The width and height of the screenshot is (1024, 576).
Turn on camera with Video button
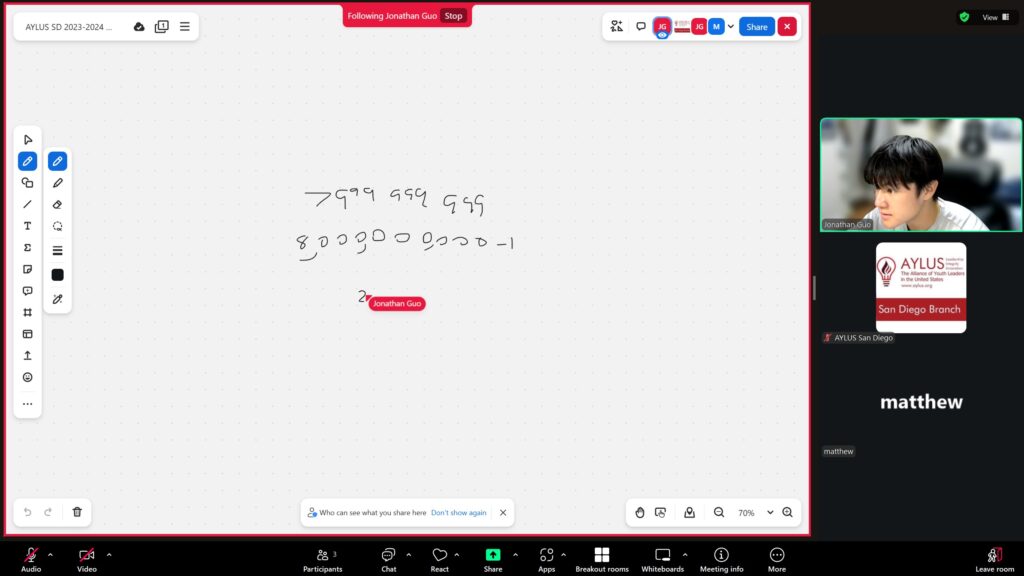coord(87,558)
